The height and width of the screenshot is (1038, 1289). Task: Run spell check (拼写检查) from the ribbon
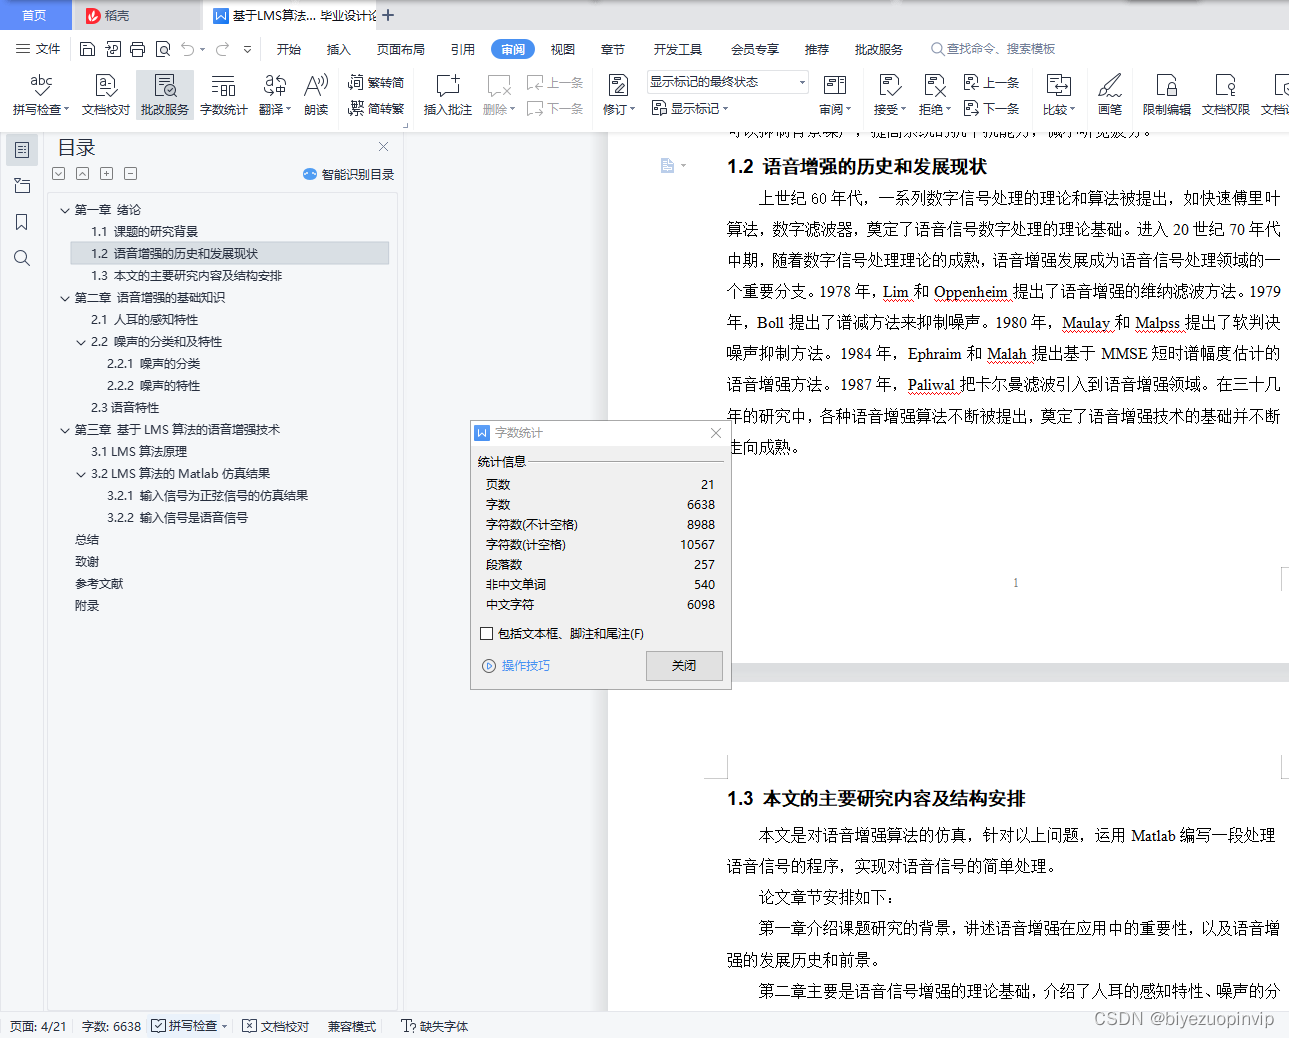pos(39,95)
